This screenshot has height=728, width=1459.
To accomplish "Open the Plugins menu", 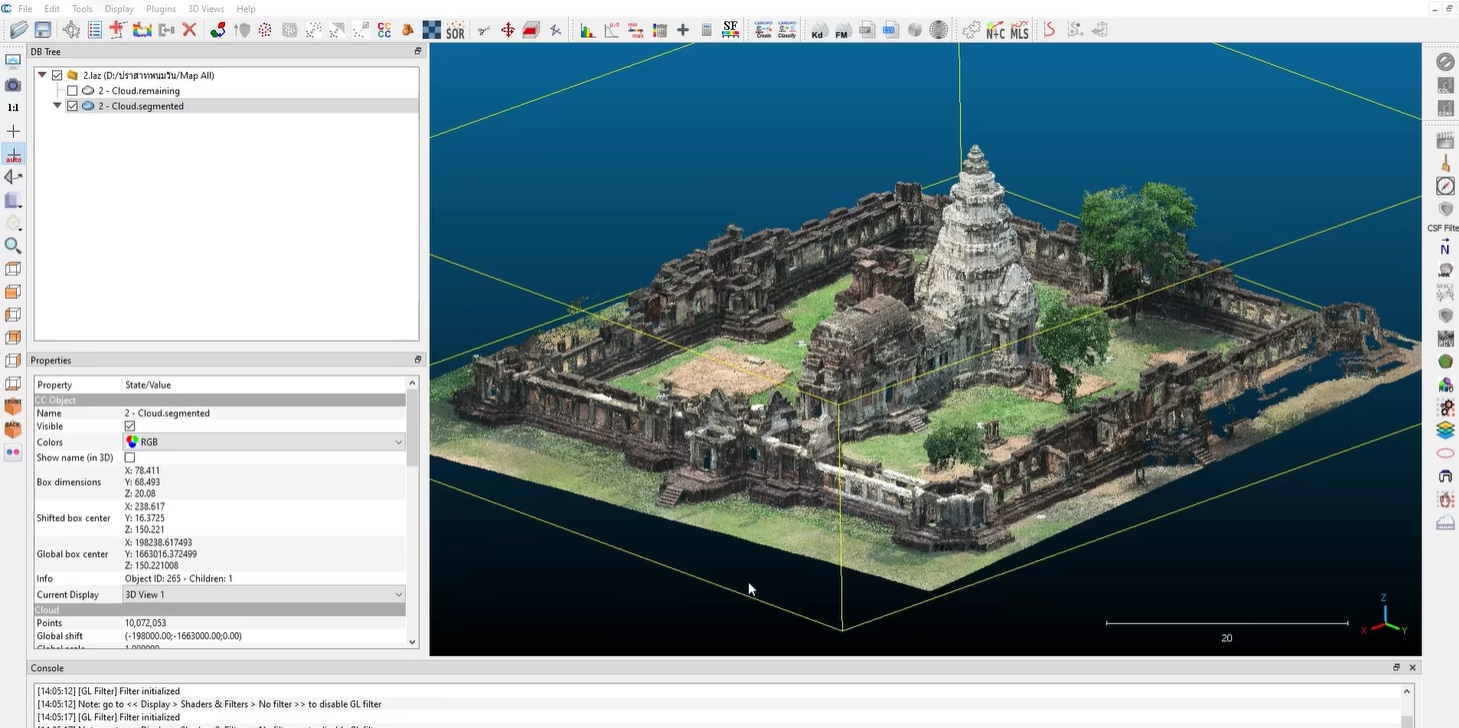I will coord(160,9).
